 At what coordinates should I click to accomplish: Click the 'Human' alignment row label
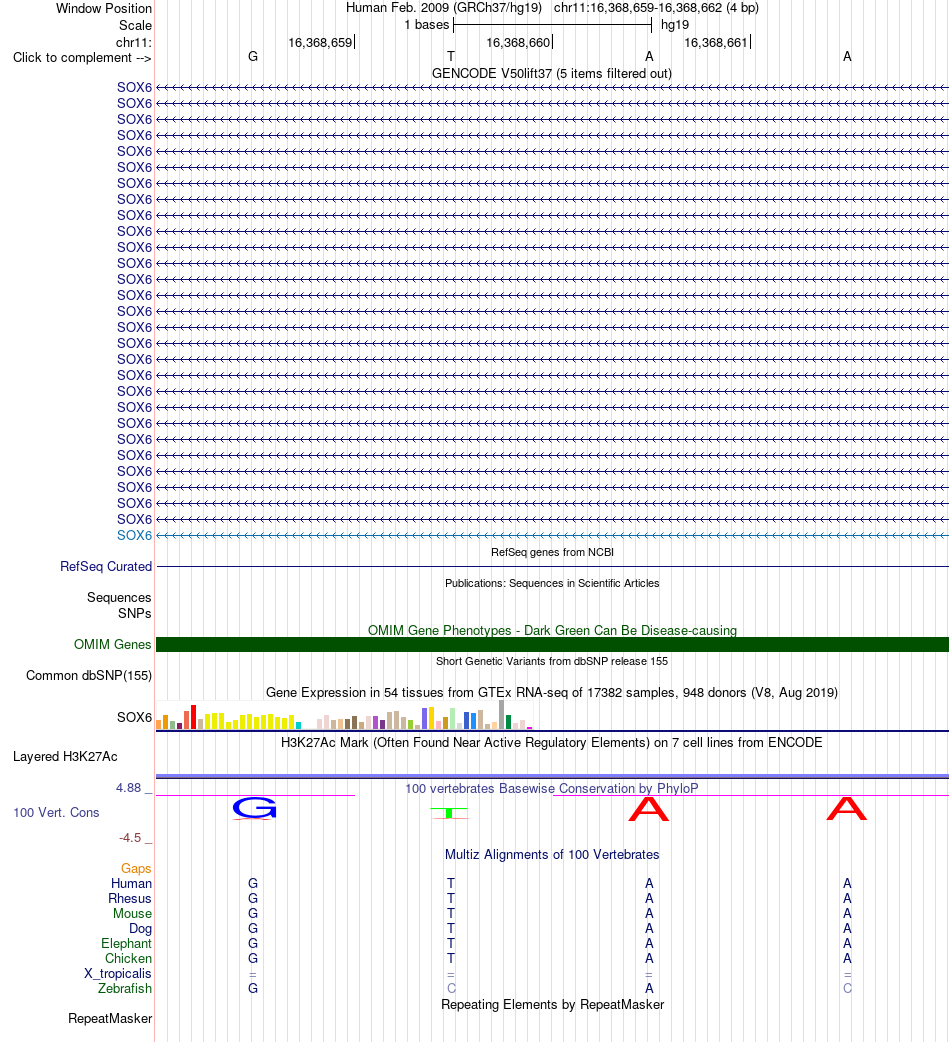(132, 884)
